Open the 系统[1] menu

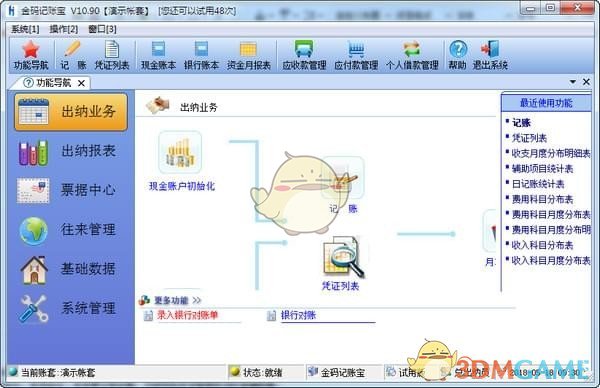(x=25, y=29)
